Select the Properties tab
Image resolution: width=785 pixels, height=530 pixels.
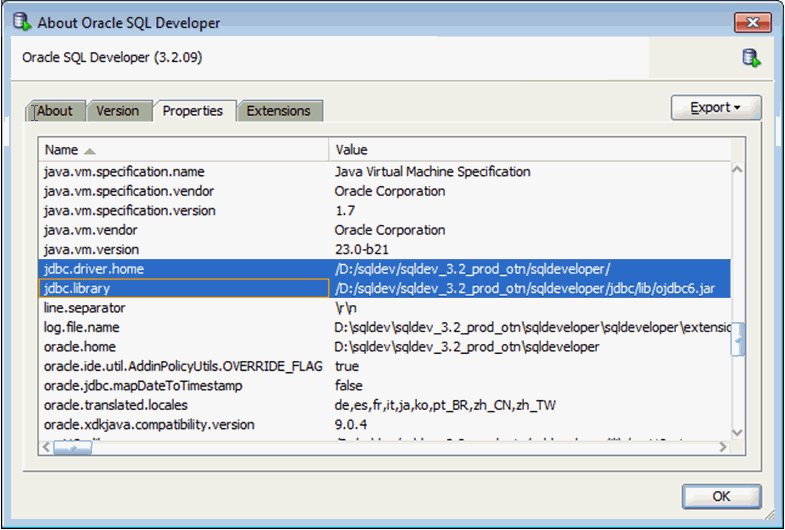[193, 111]
